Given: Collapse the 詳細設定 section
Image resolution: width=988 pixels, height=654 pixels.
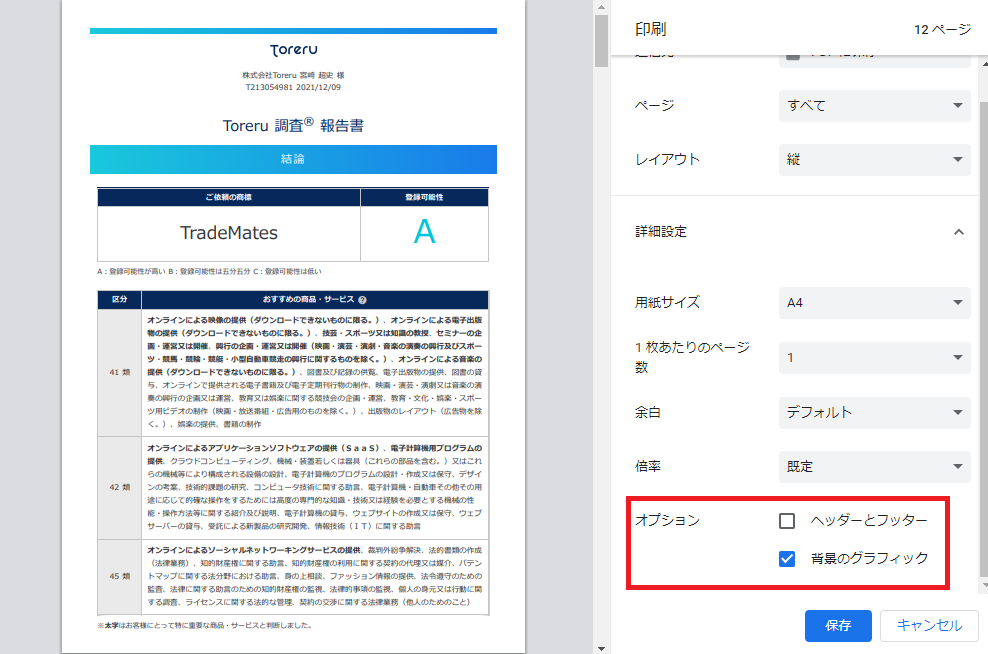Looking at the screenshot, I should pos(958,232).
